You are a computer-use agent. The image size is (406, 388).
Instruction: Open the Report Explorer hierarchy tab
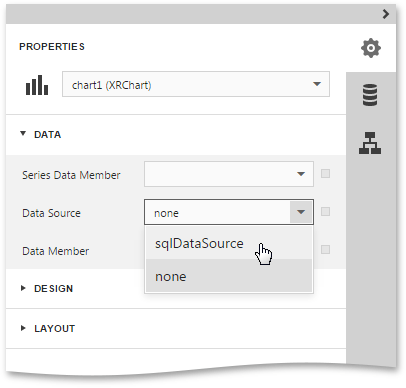click(x=370, y=143)
